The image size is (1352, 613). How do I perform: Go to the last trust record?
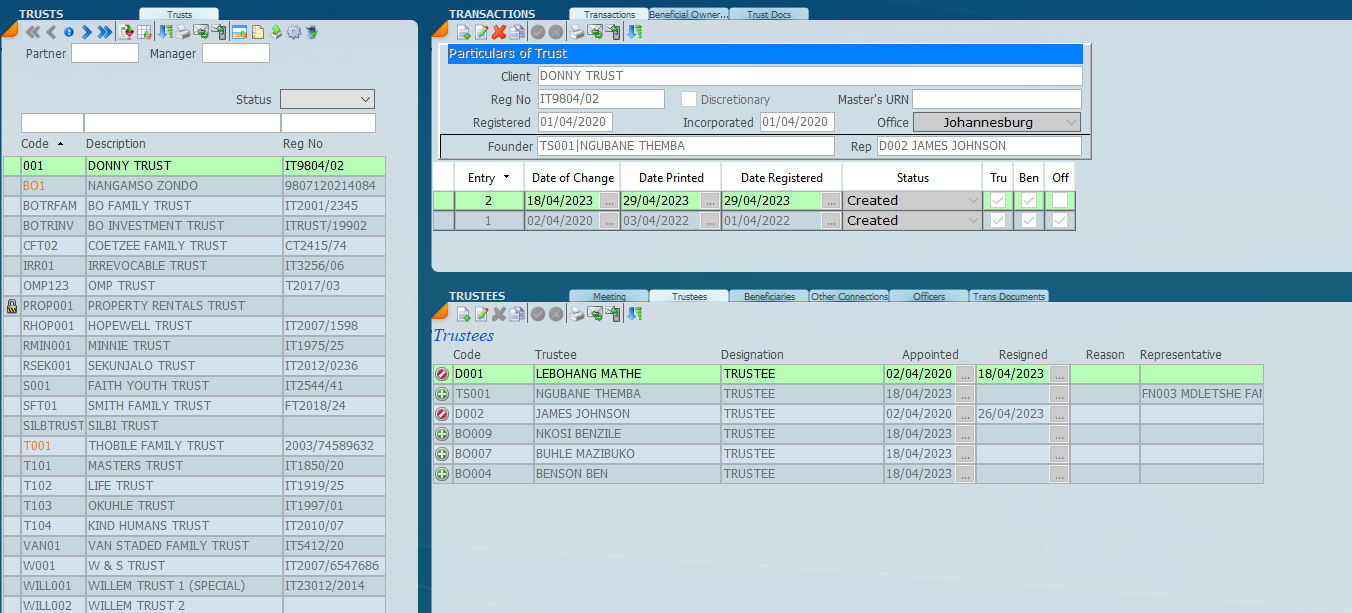[105, 32]
